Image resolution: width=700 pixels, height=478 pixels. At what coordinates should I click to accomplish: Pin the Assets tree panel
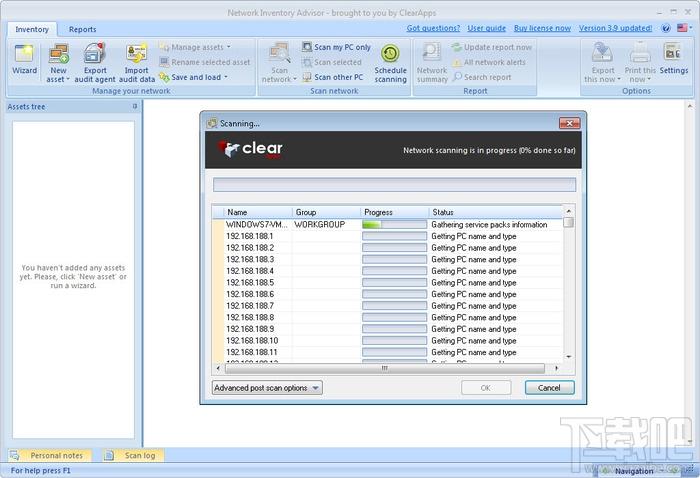pyautogui.click(x=135, y=106)
